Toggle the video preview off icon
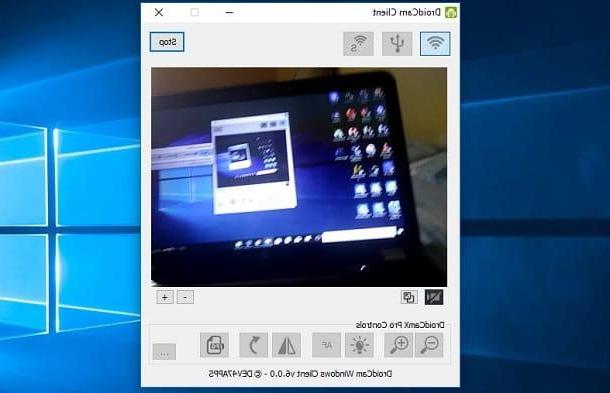Image resolution: width=610 pixels, height=393 pixels. (434, 297)
